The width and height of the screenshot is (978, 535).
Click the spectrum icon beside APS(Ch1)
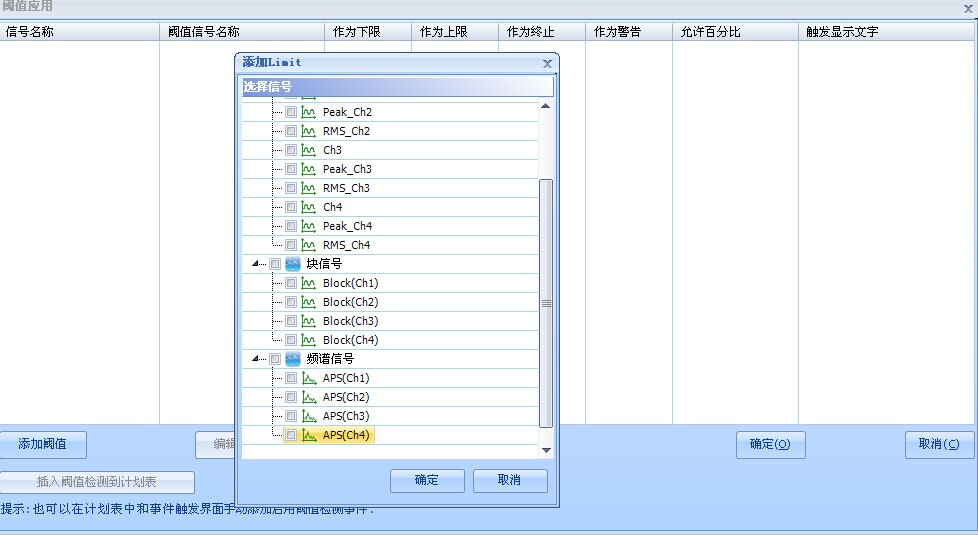pos(308,378)
